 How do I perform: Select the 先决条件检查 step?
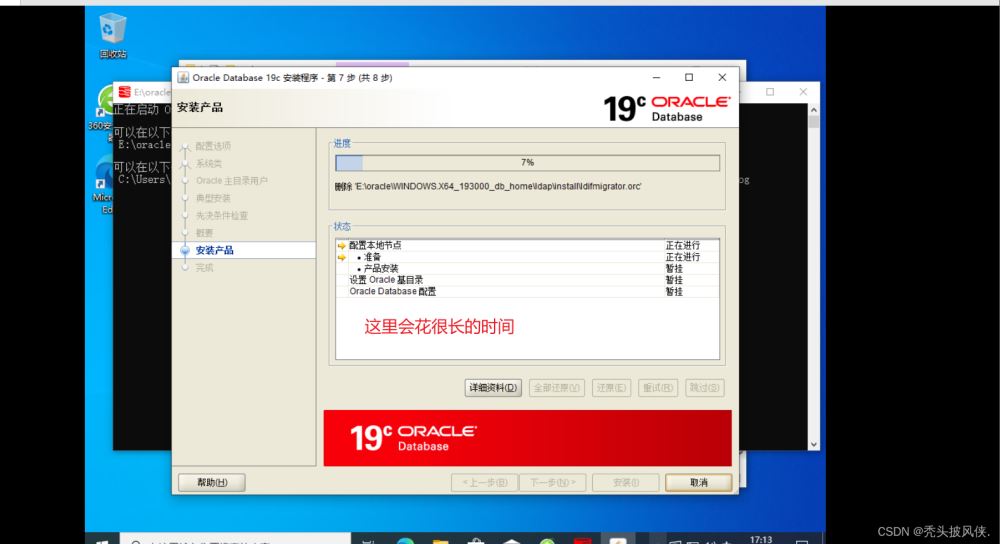coord(221,216)
